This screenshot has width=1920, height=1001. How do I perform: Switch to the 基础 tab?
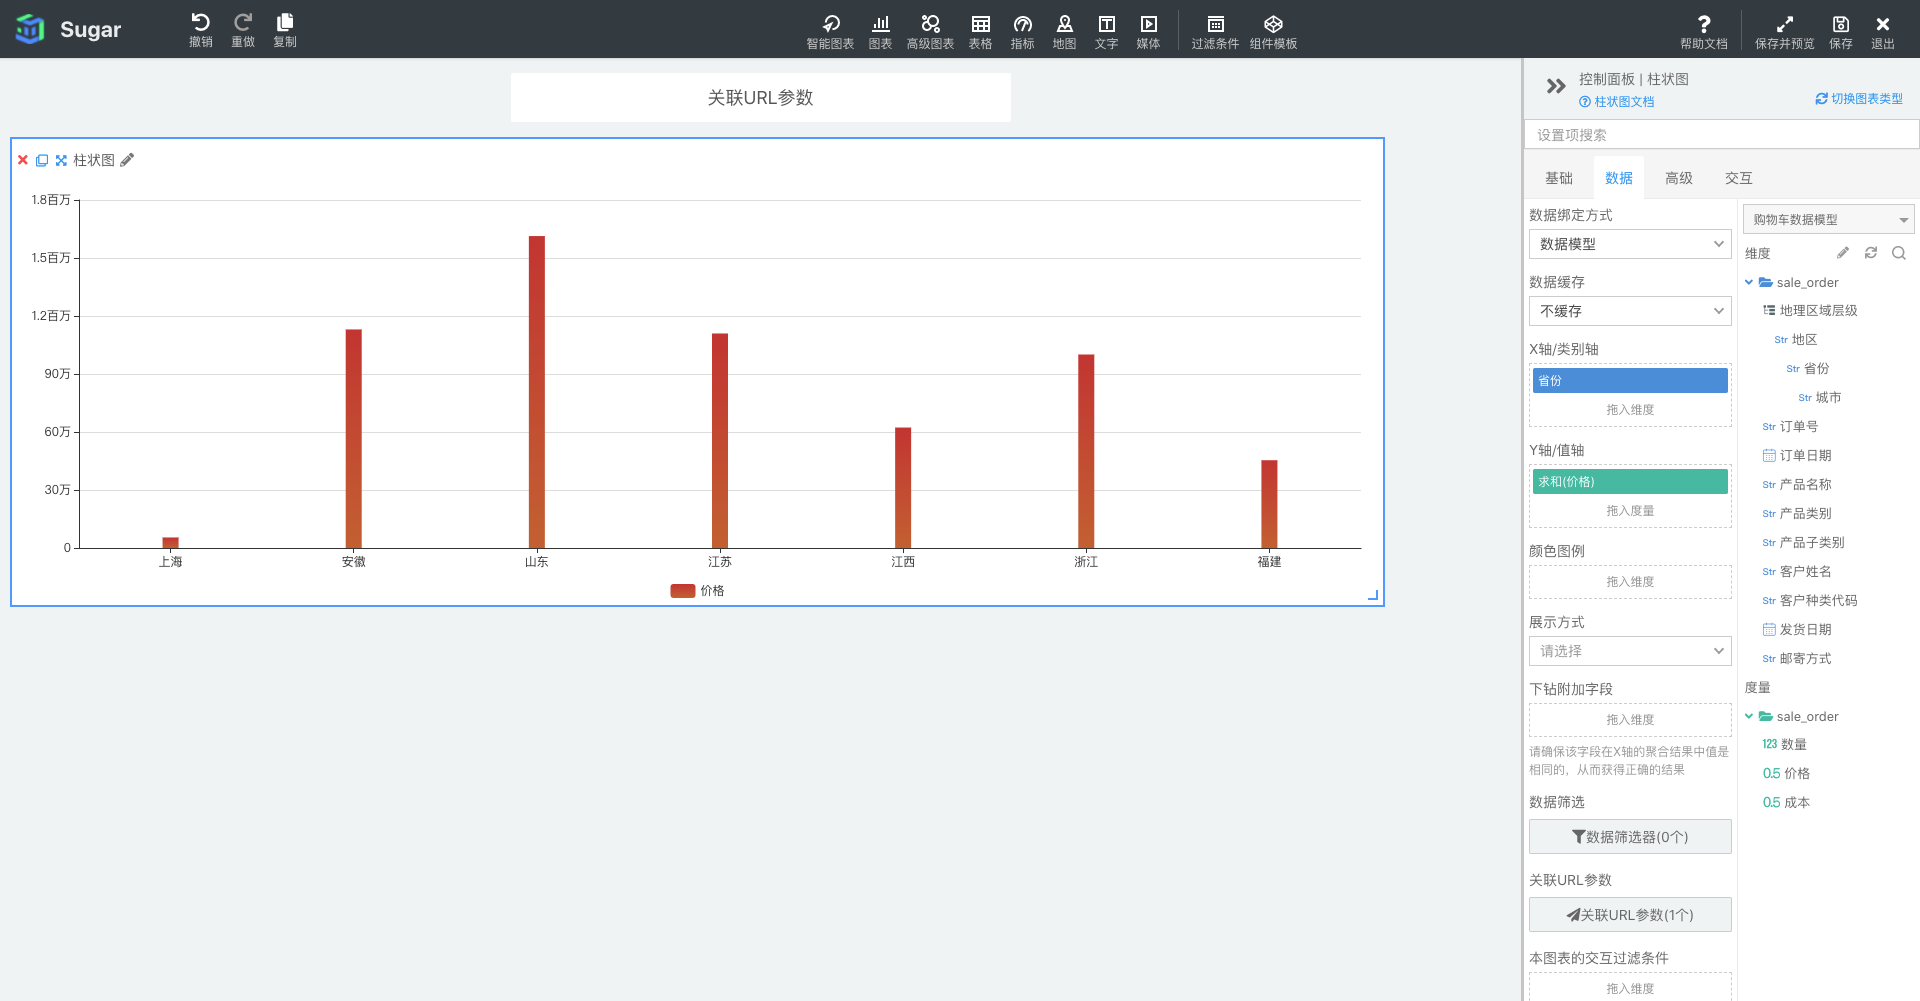pyautogui.click(x=1559, y=178)
